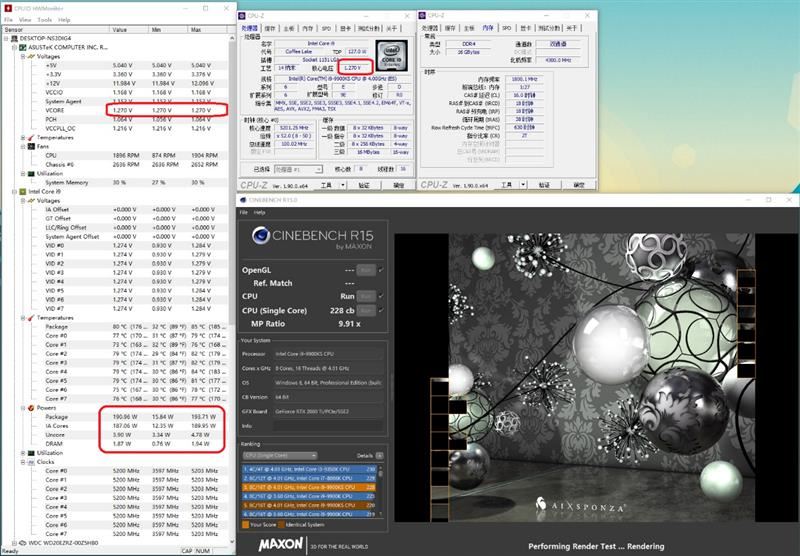Click the Clocks icon in HWMonitor
The width and height of the screenshot is (800, 556).
31,462
